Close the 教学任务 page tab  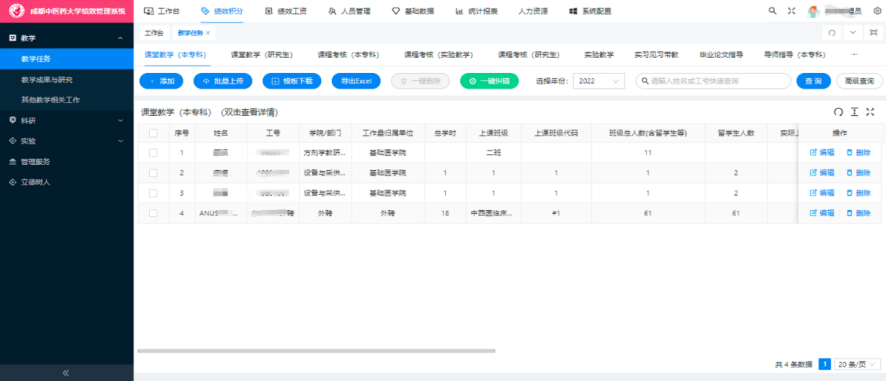208,33
